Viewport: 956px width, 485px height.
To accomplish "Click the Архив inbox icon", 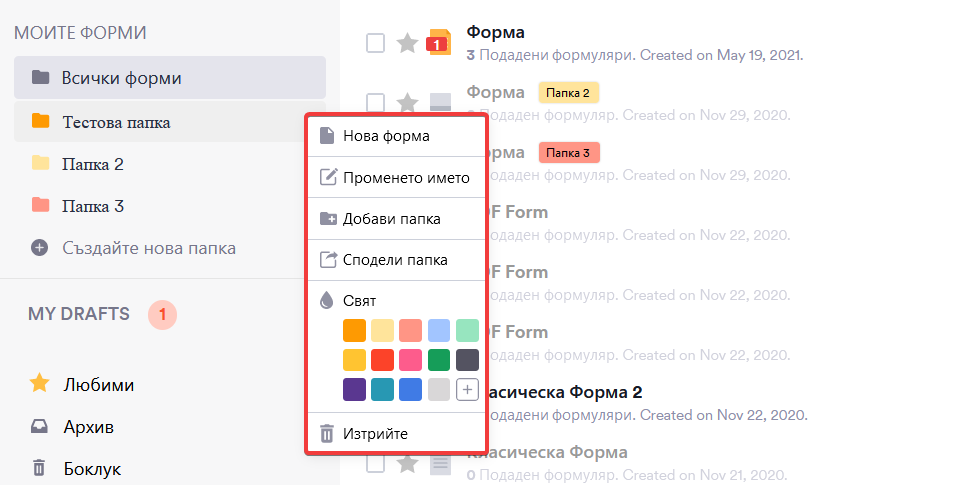I will pyautogui.click(x=39, y=427).
